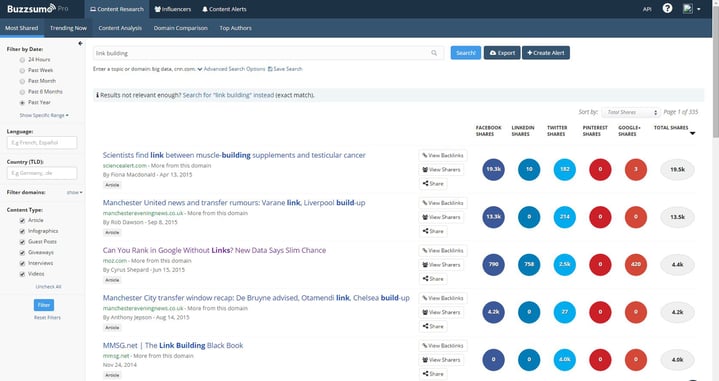Click Facebook shares bubble 13.3k for Varane article
The width and height of the screenshot is (719, 381).
pos(493,217)
